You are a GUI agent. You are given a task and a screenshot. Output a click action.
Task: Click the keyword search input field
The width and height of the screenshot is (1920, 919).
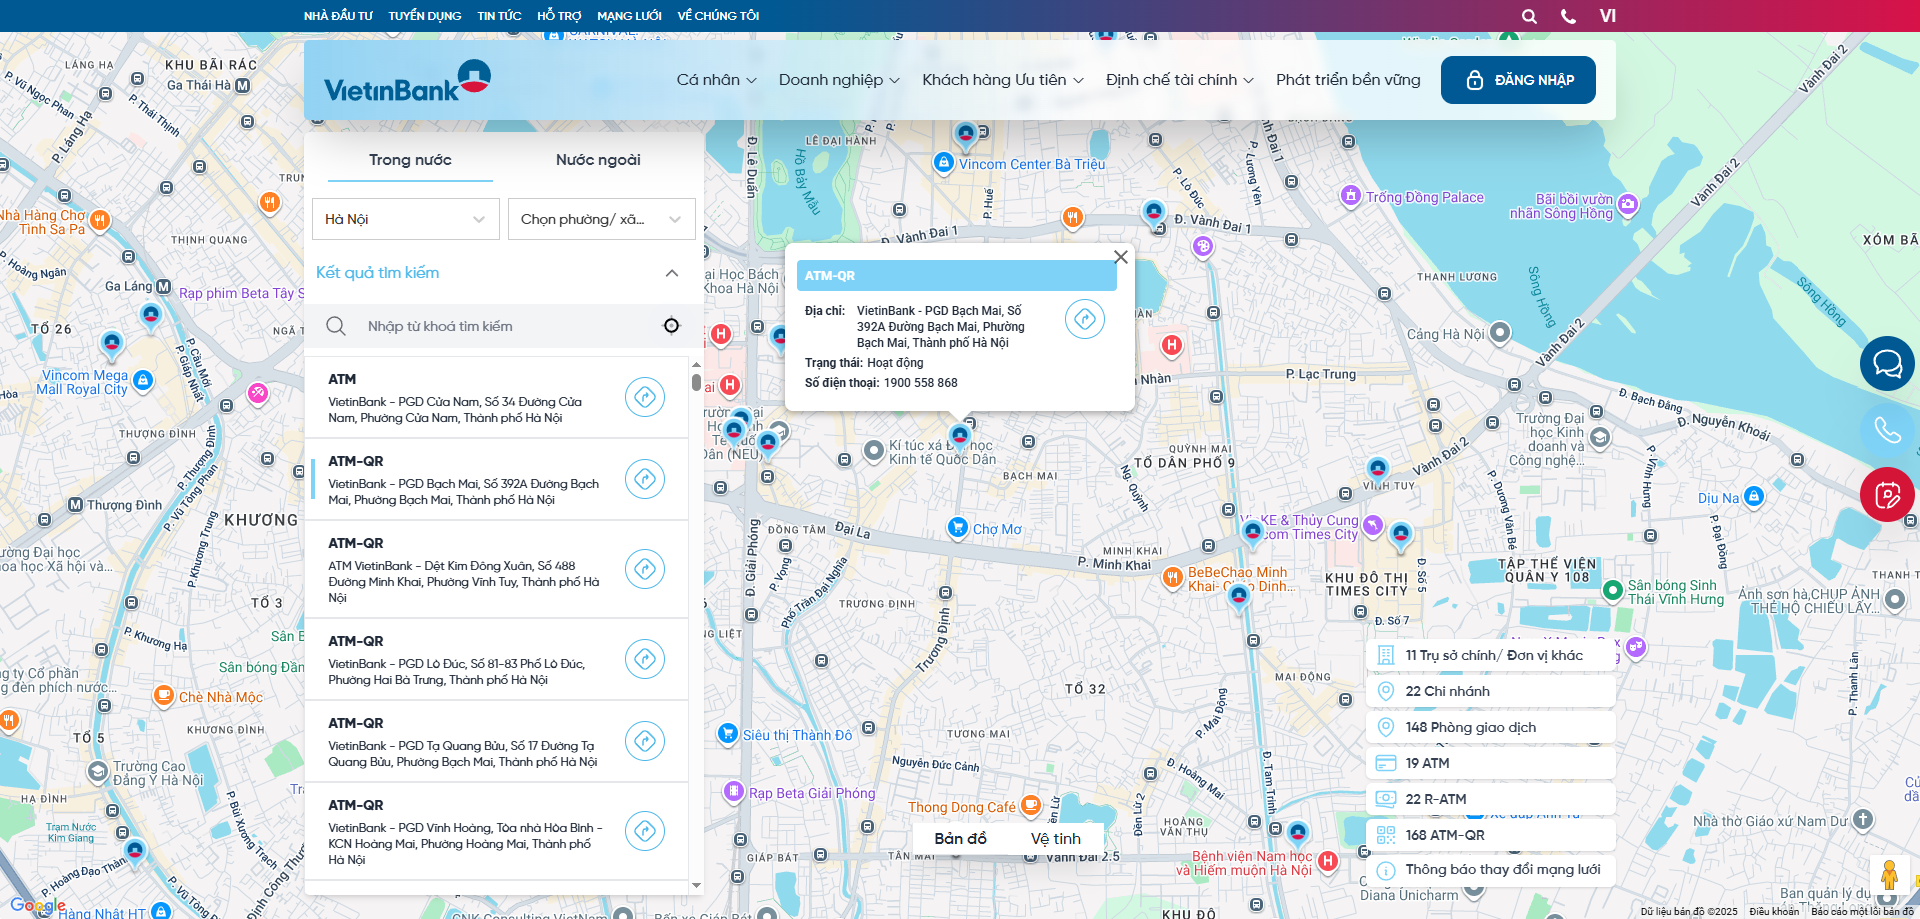pos(500,326)
